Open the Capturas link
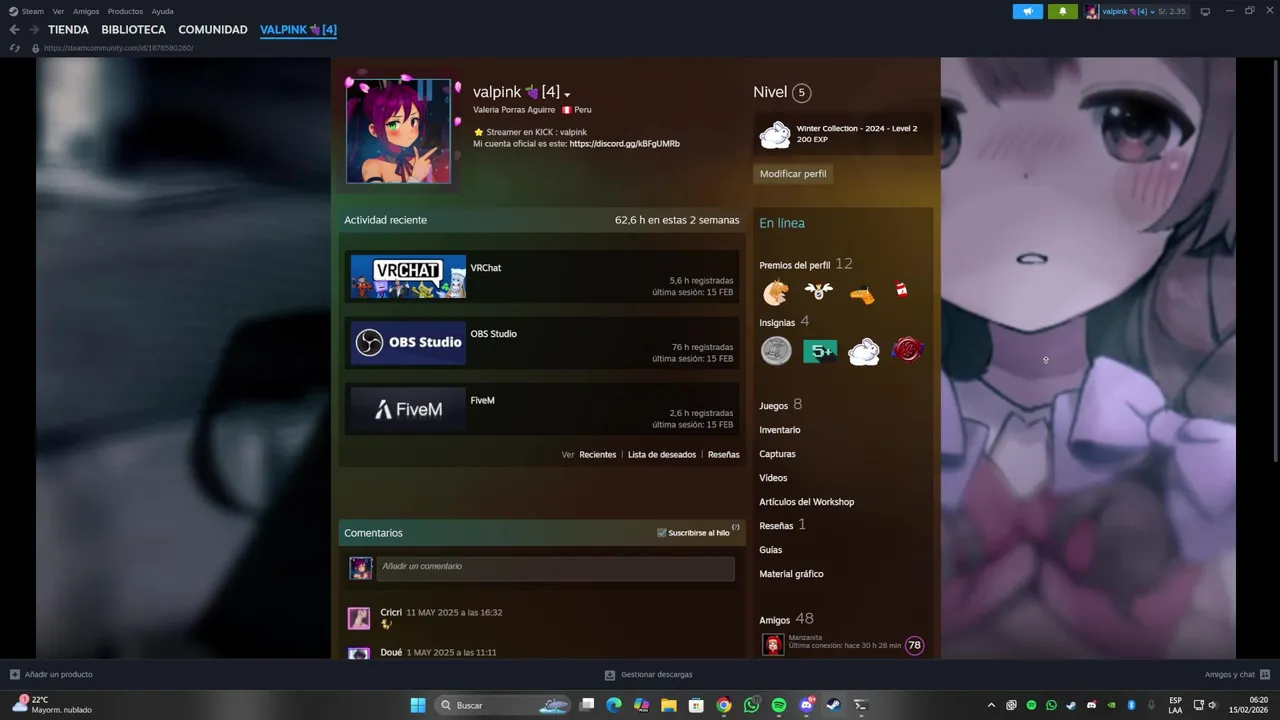 click(x=777, y=454)
